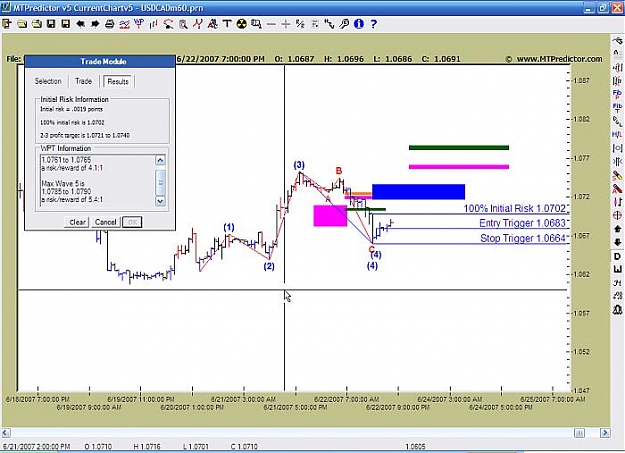Click the yellow radiation symbol icon
The height and width of the screenshot is (453, 625).
242,24
